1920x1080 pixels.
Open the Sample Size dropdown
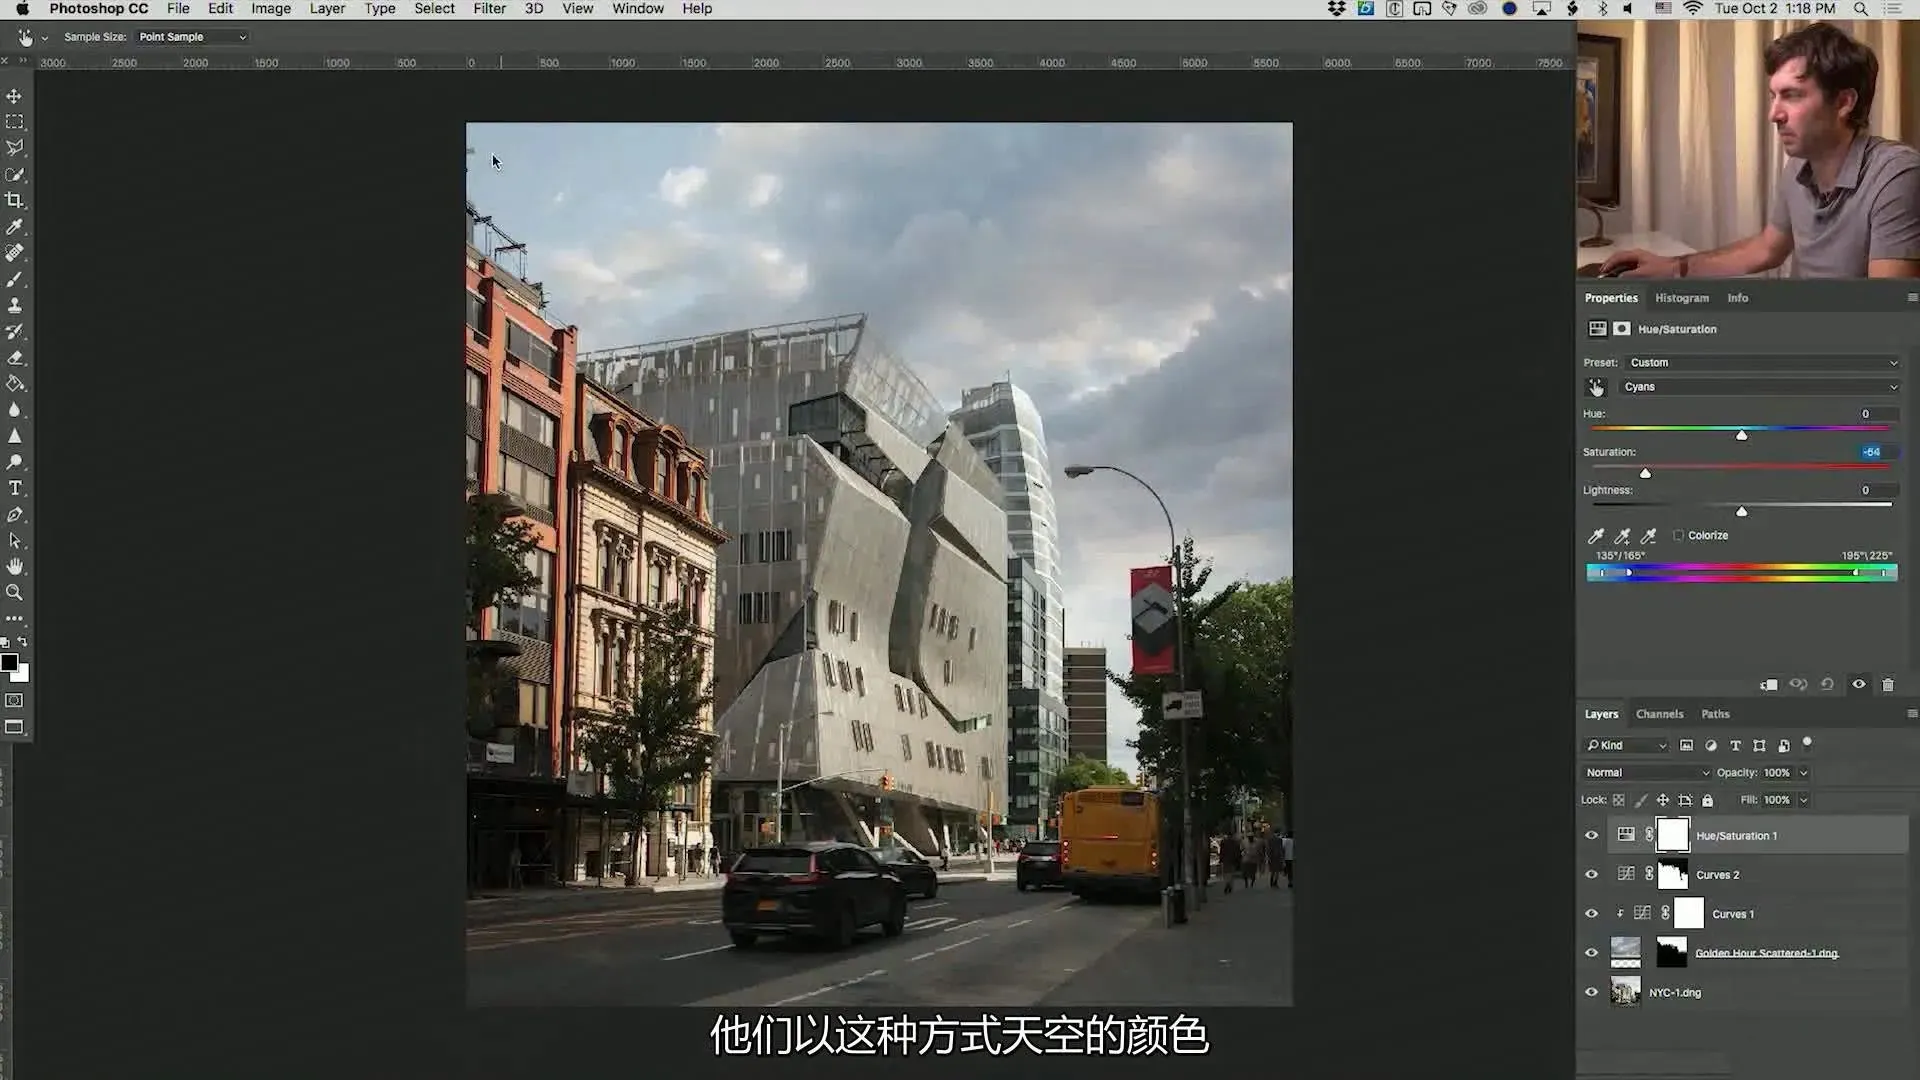coord(191,37)
